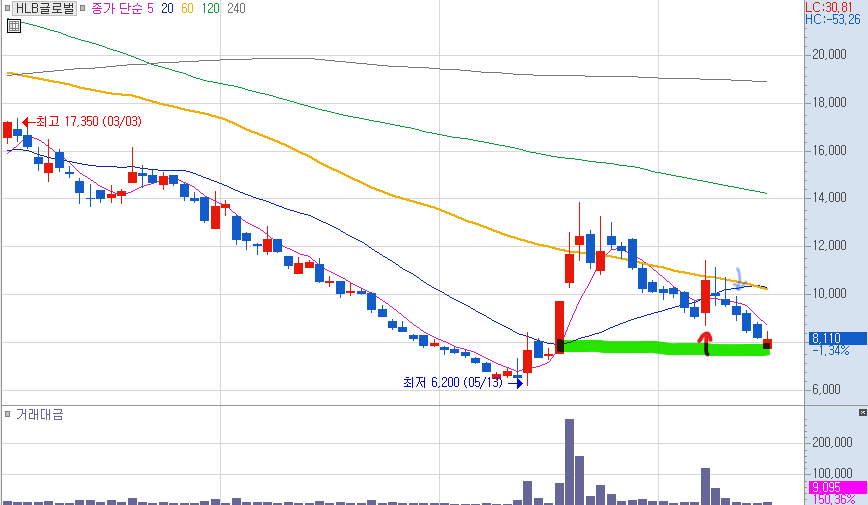
Task: Select the 20-day moving average legend
Action: tap(167, 8)
